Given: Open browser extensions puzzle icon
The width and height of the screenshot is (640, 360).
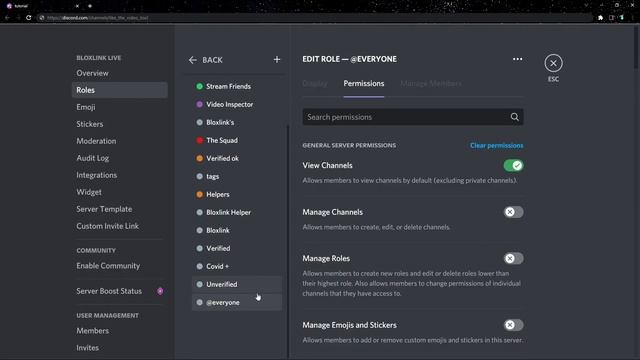Looking at the screenshot, I should 600,18.
